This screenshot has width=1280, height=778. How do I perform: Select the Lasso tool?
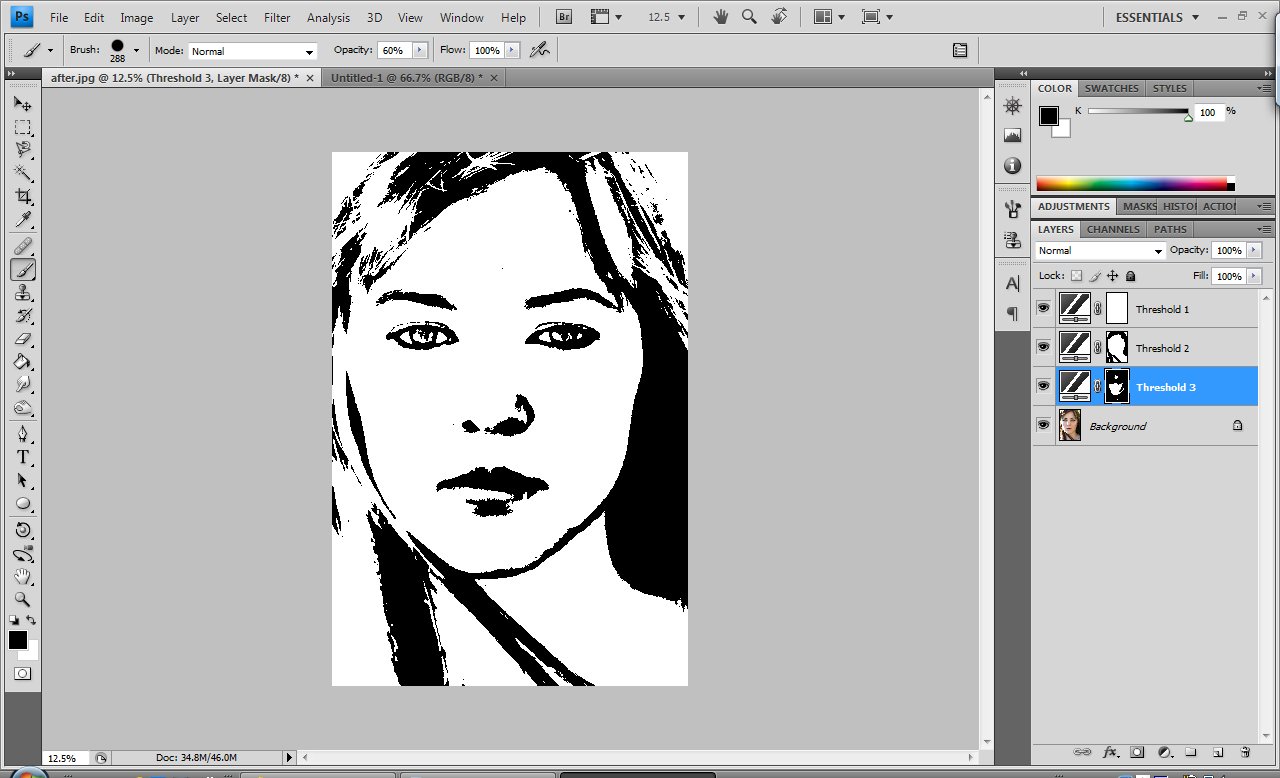22,150
